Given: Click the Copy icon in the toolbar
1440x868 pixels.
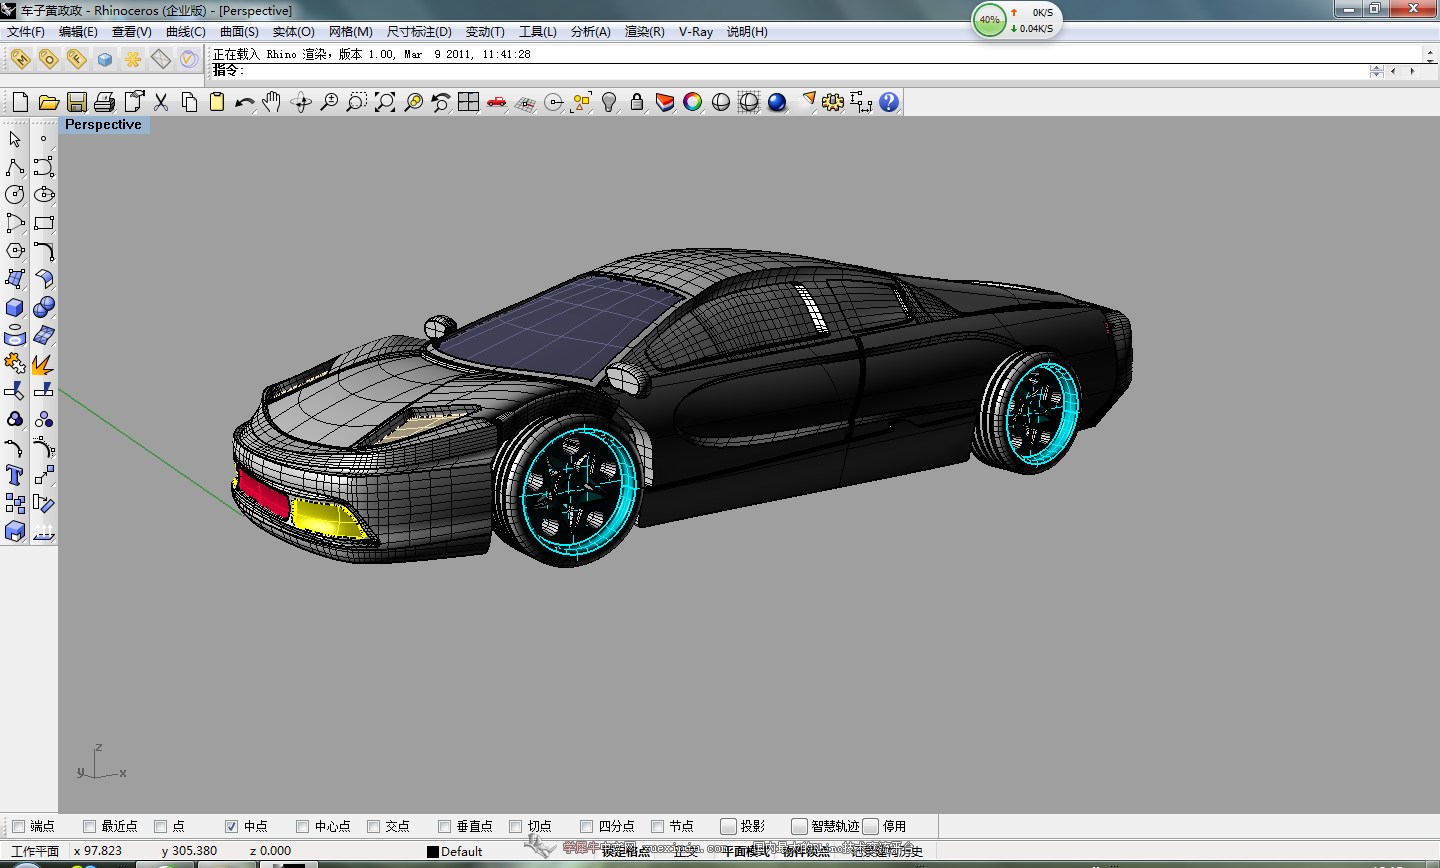Looking at the screenshot, I should (x=189, y=102).
